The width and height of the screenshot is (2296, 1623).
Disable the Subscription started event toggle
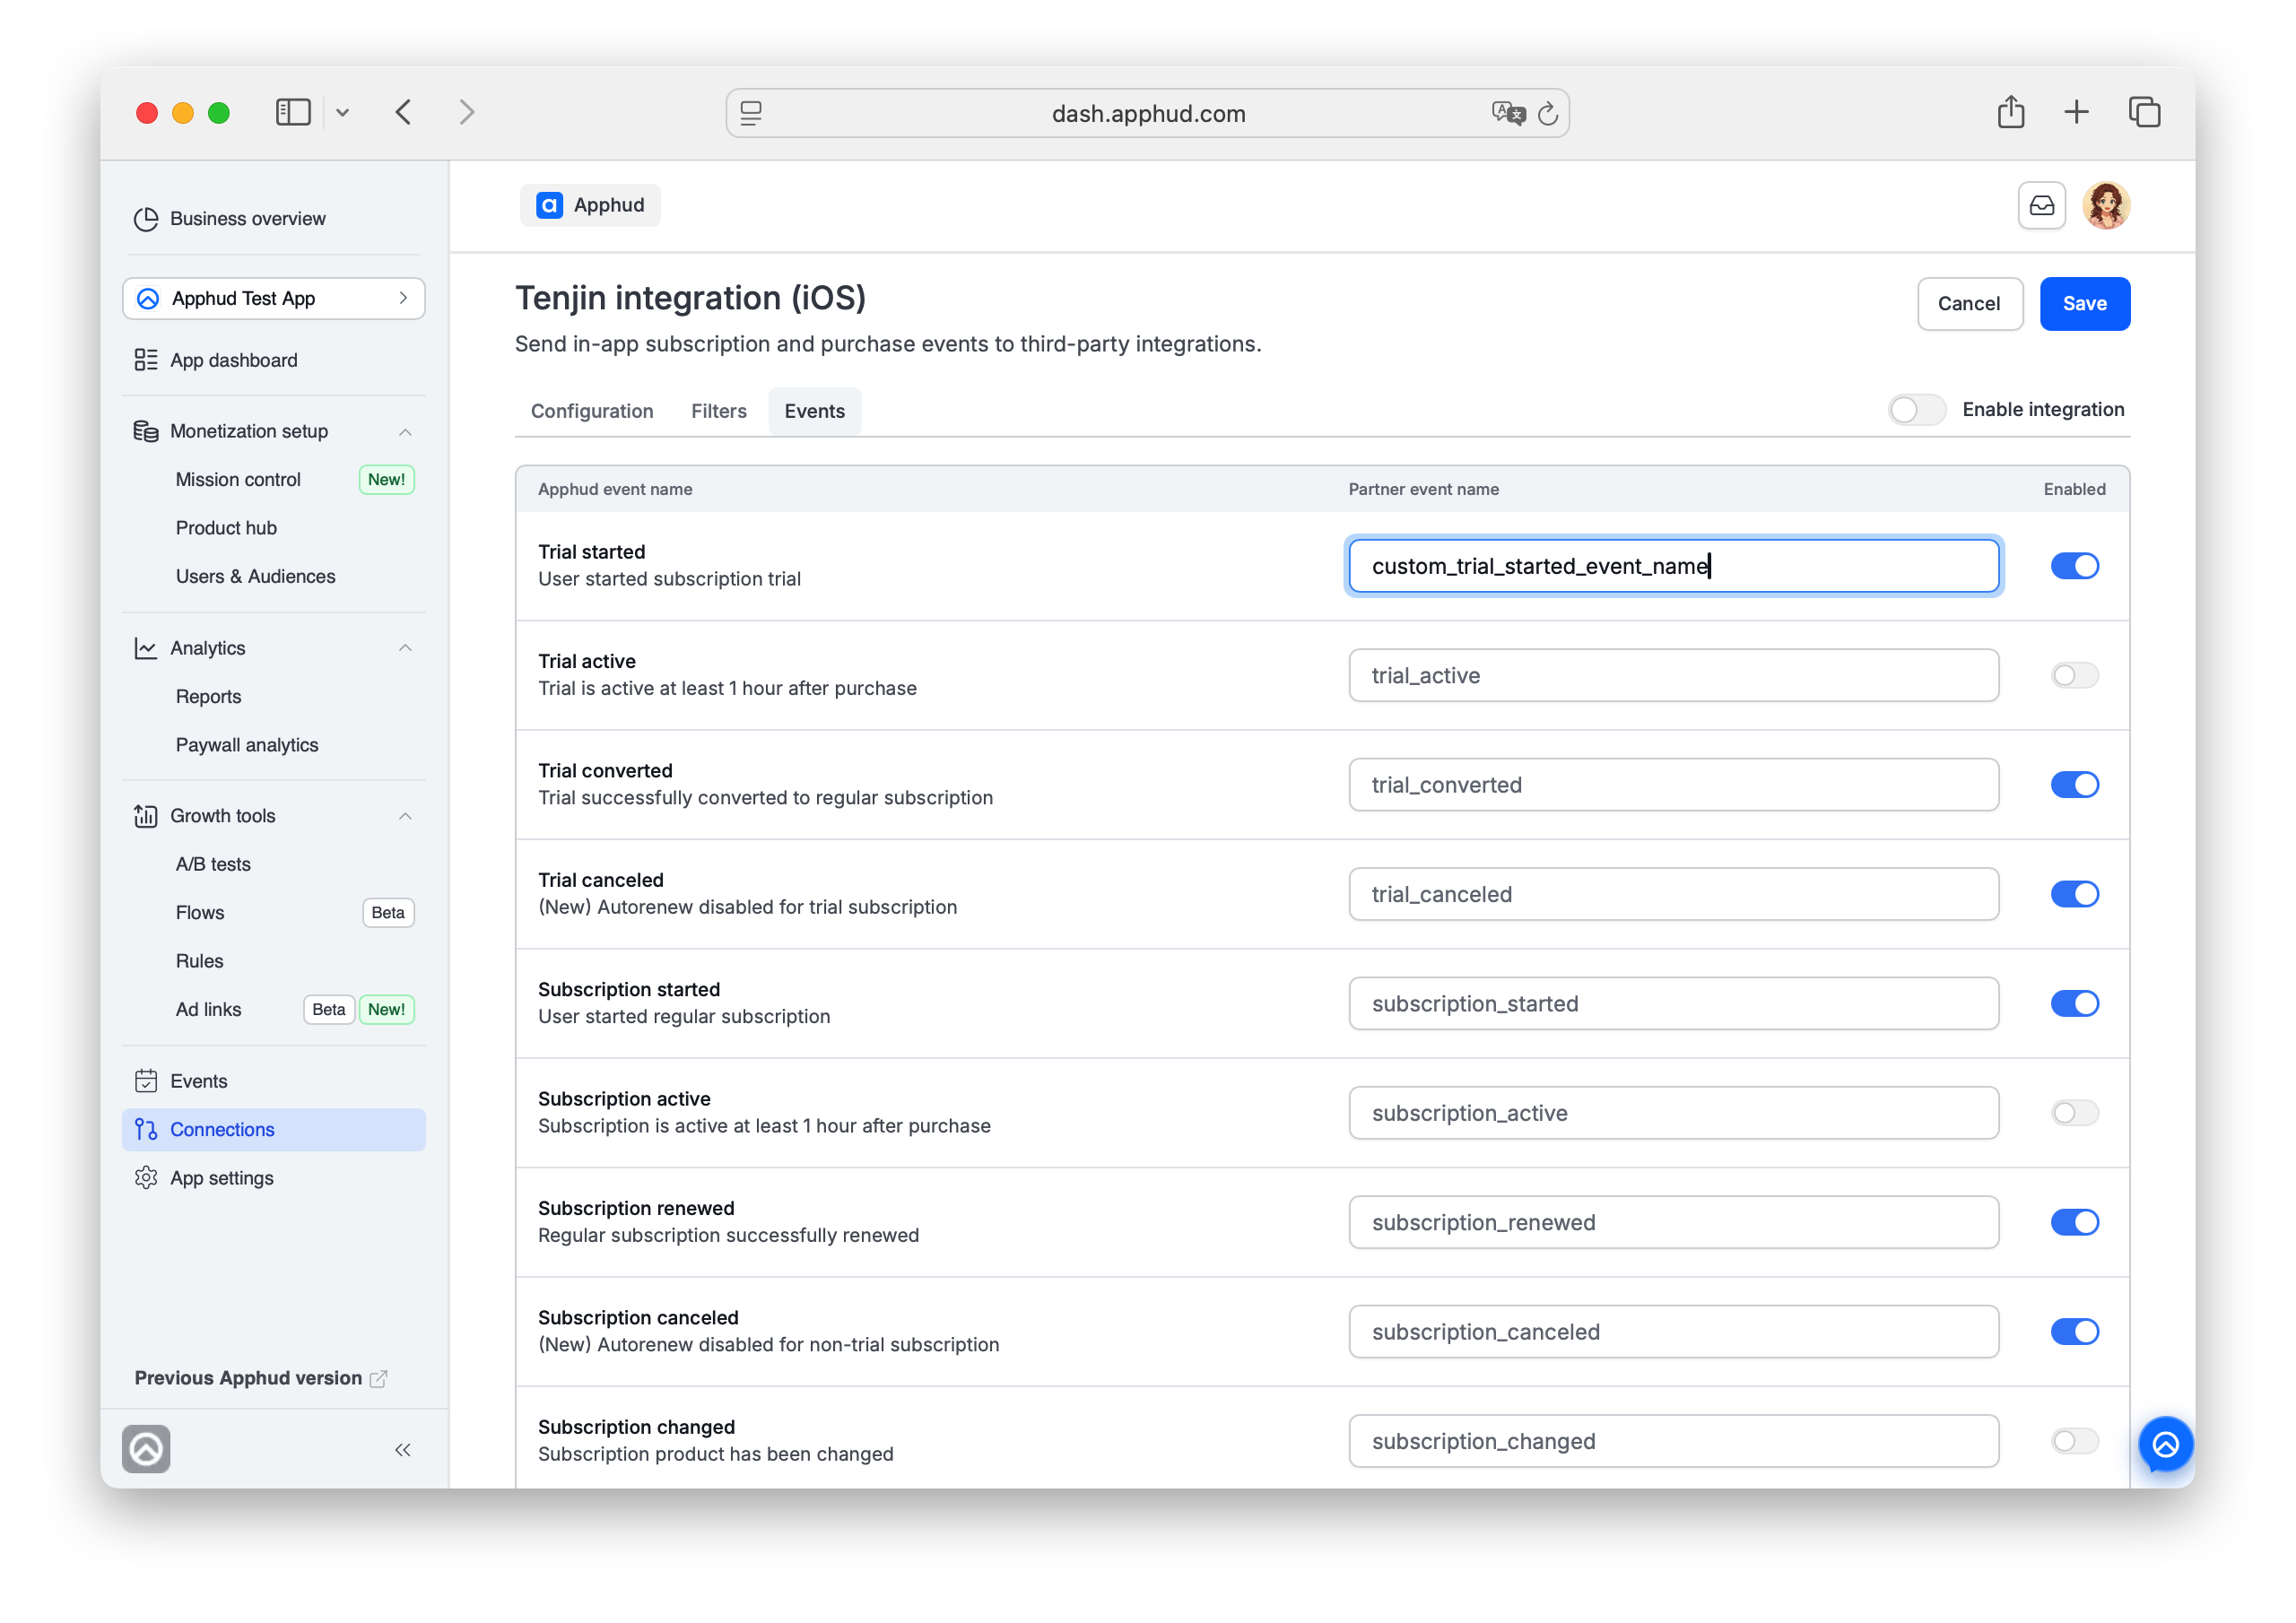2074,1004
